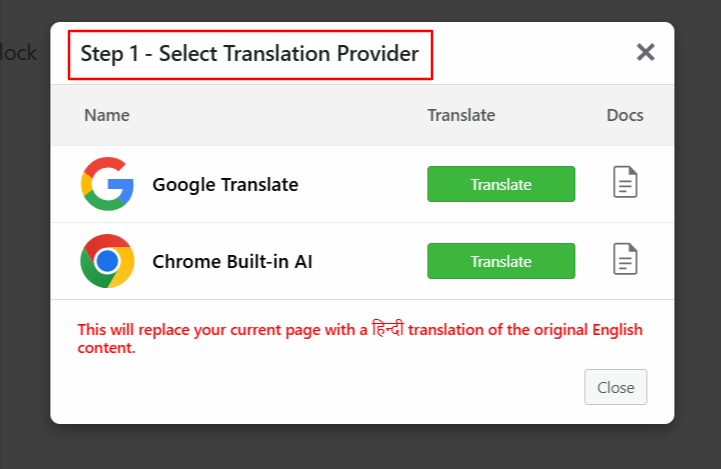Select the Chrome Built-in AI provider name

pyautogui.click(x=231, y=261)
